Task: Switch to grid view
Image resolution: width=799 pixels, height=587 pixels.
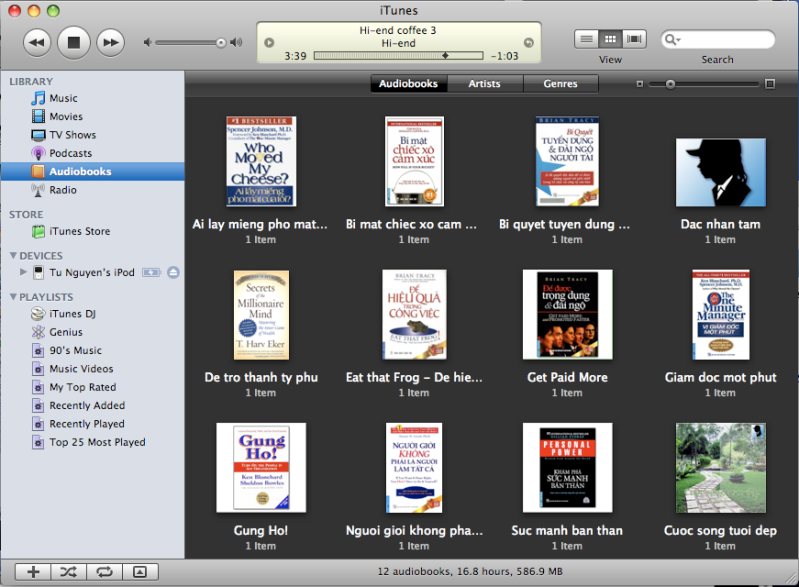Action: [x=610, y=39]
